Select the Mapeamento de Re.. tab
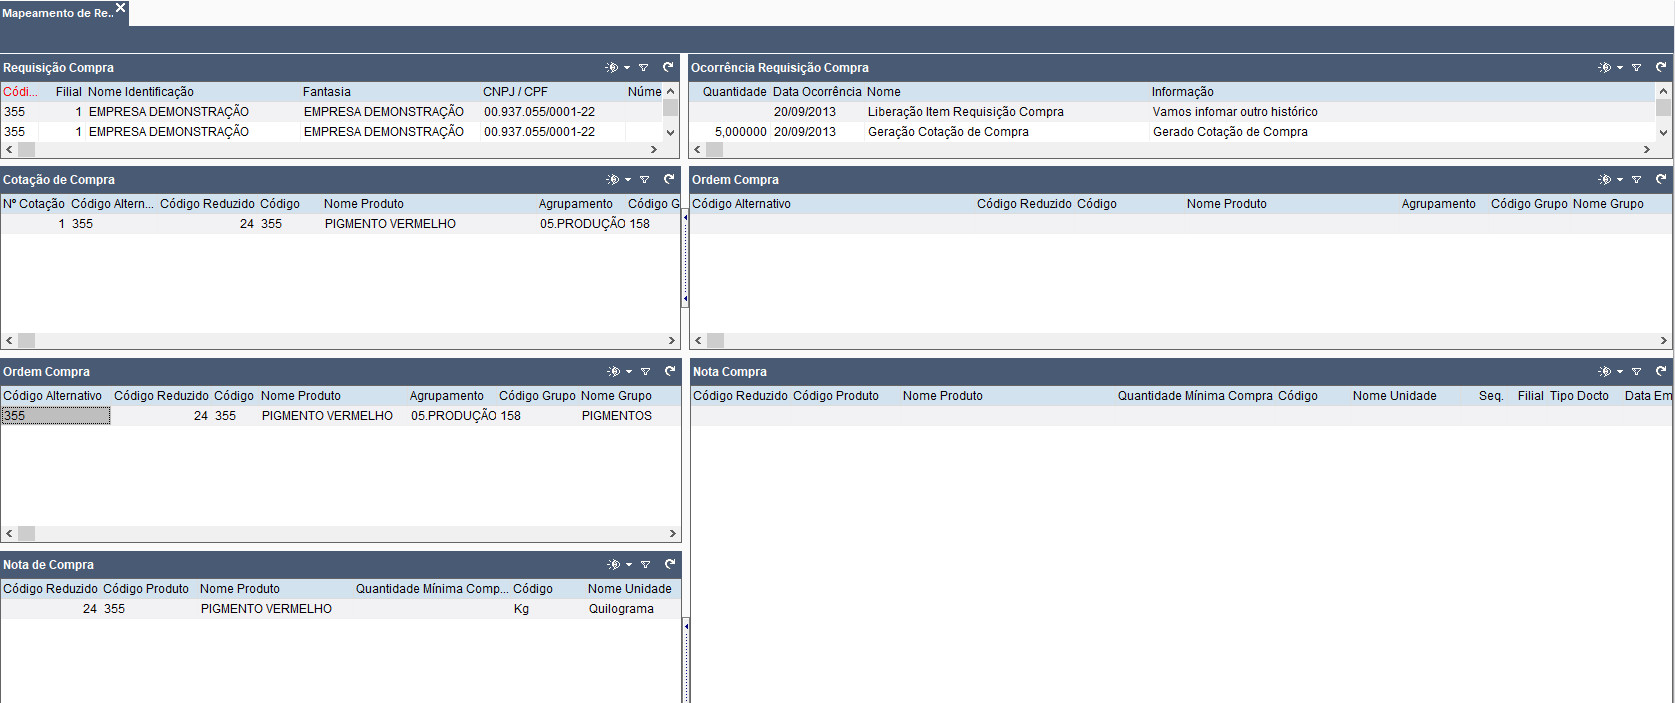 point(56,13)
